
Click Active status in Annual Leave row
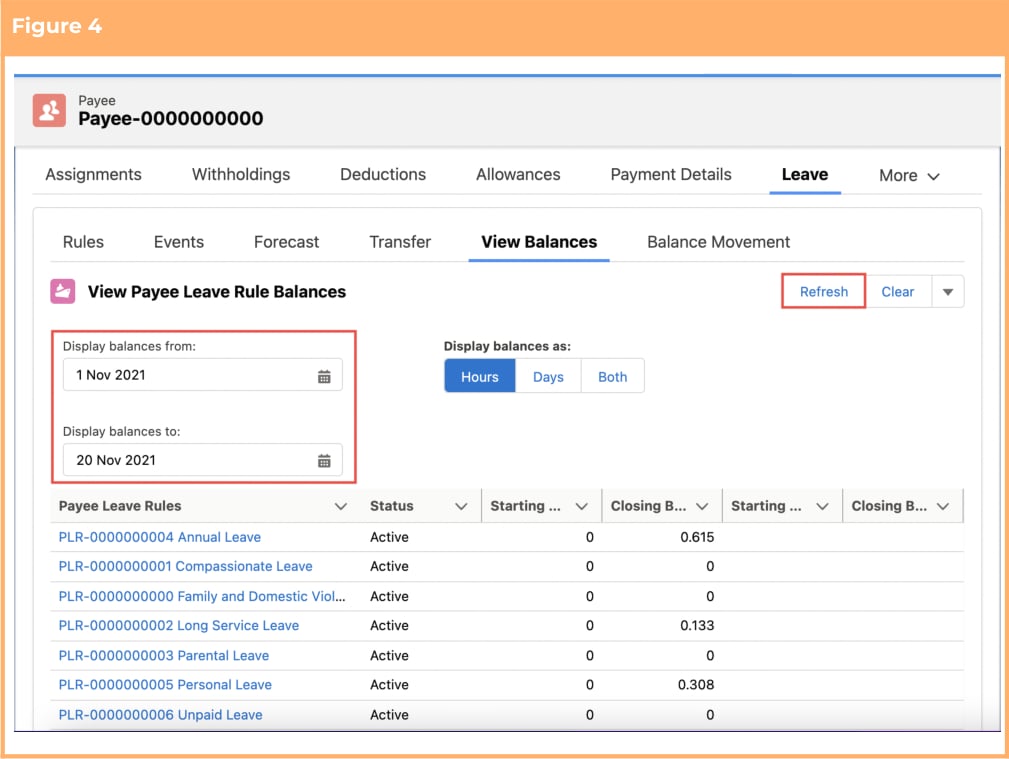tap(389, 538)
